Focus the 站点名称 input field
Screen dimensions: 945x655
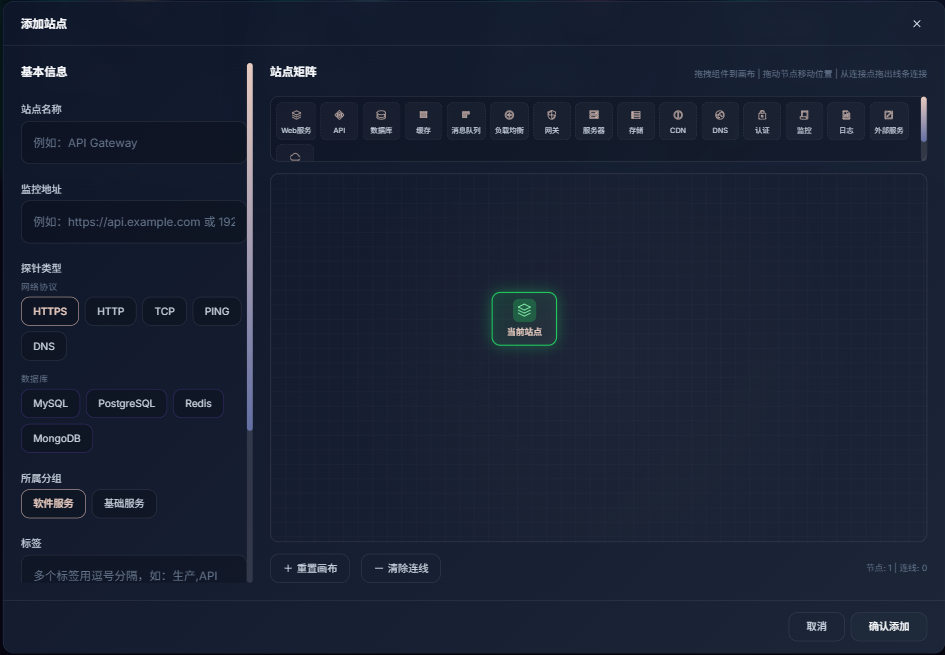coord(133,143)
